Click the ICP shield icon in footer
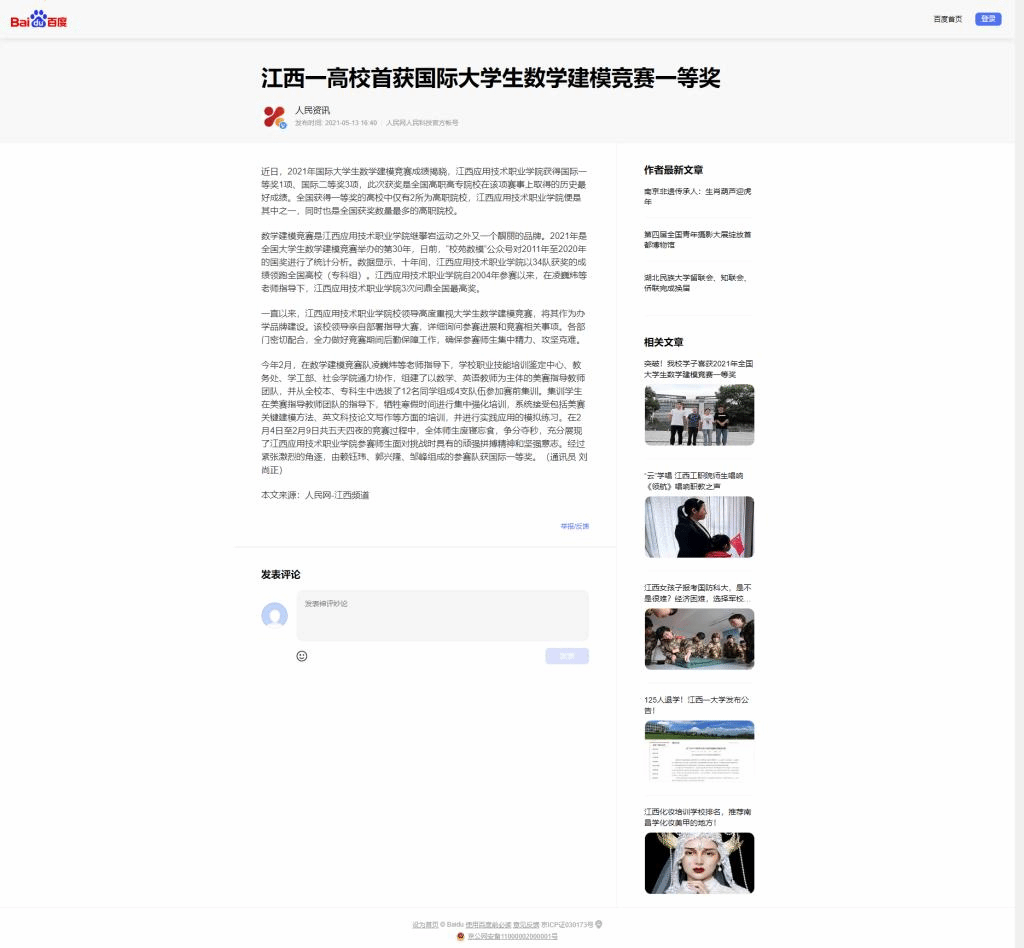1024x948 pixels. pyautogui.click(x=599, y=924)
